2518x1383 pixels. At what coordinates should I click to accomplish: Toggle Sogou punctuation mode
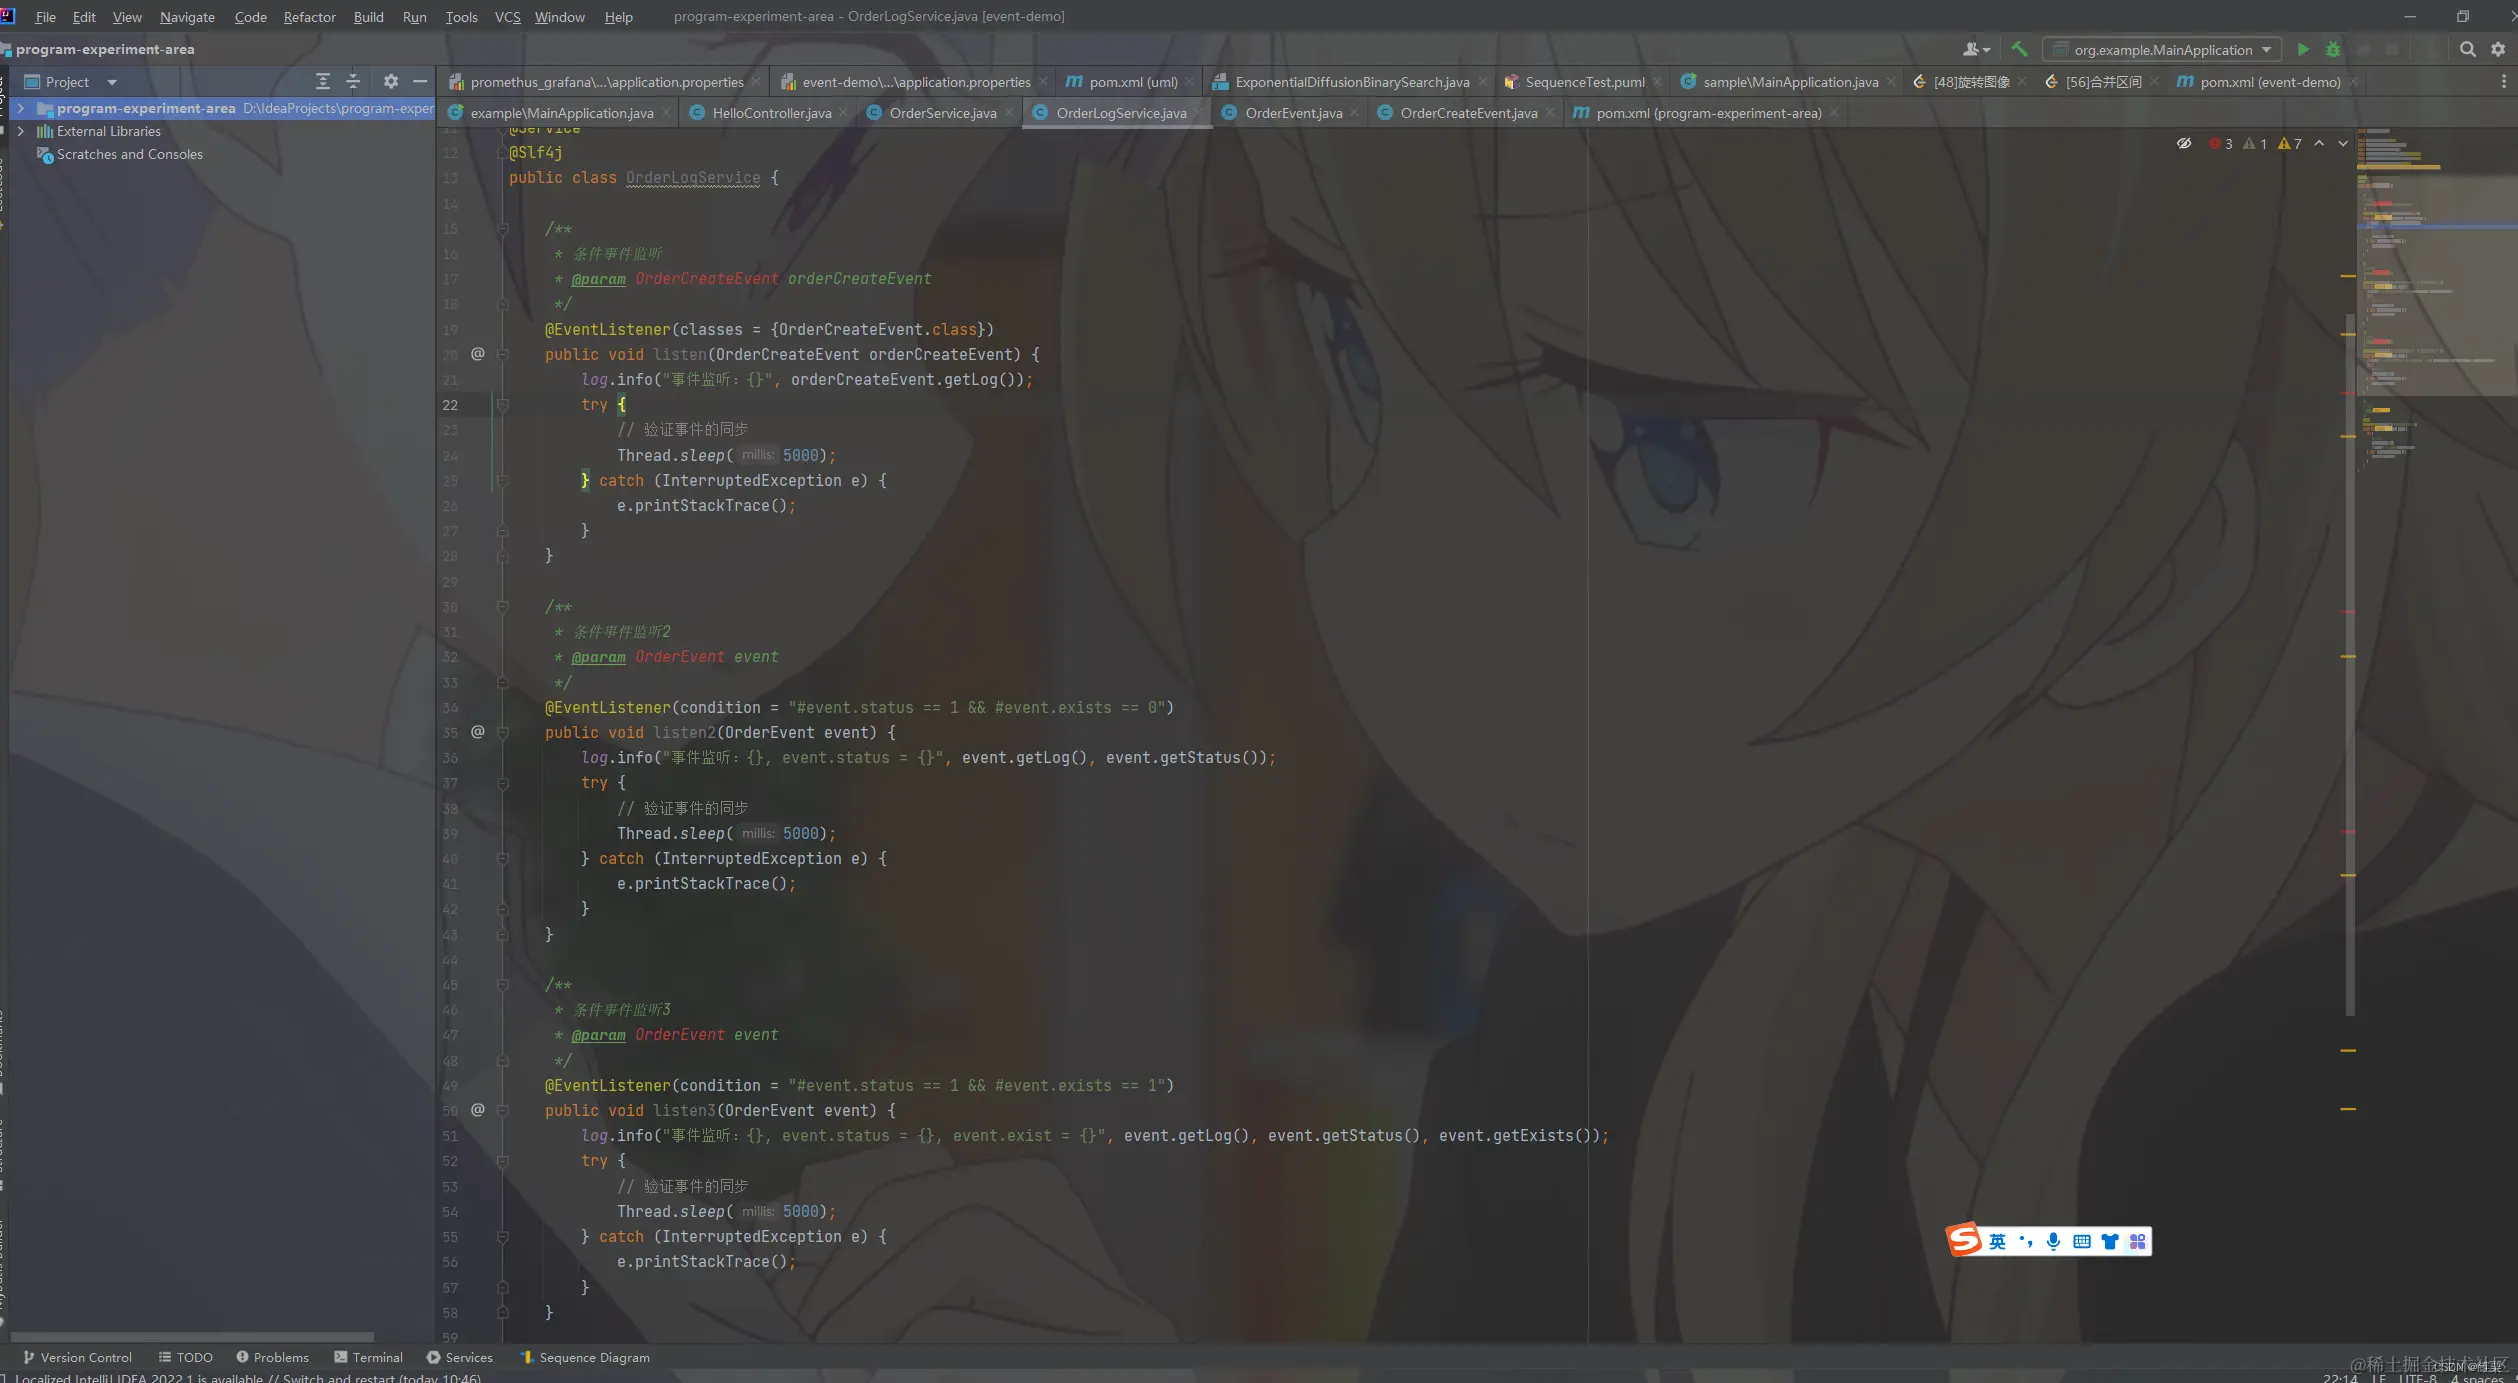coord(2026,1241)
